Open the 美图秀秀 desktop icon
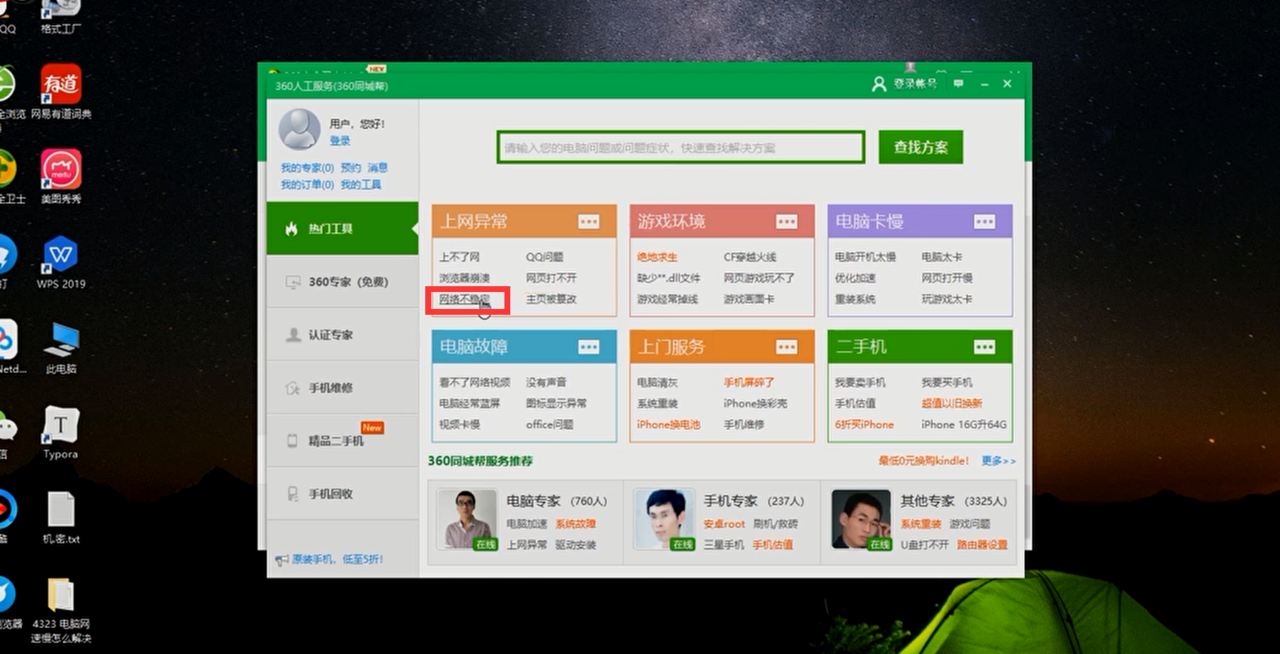 61,177
